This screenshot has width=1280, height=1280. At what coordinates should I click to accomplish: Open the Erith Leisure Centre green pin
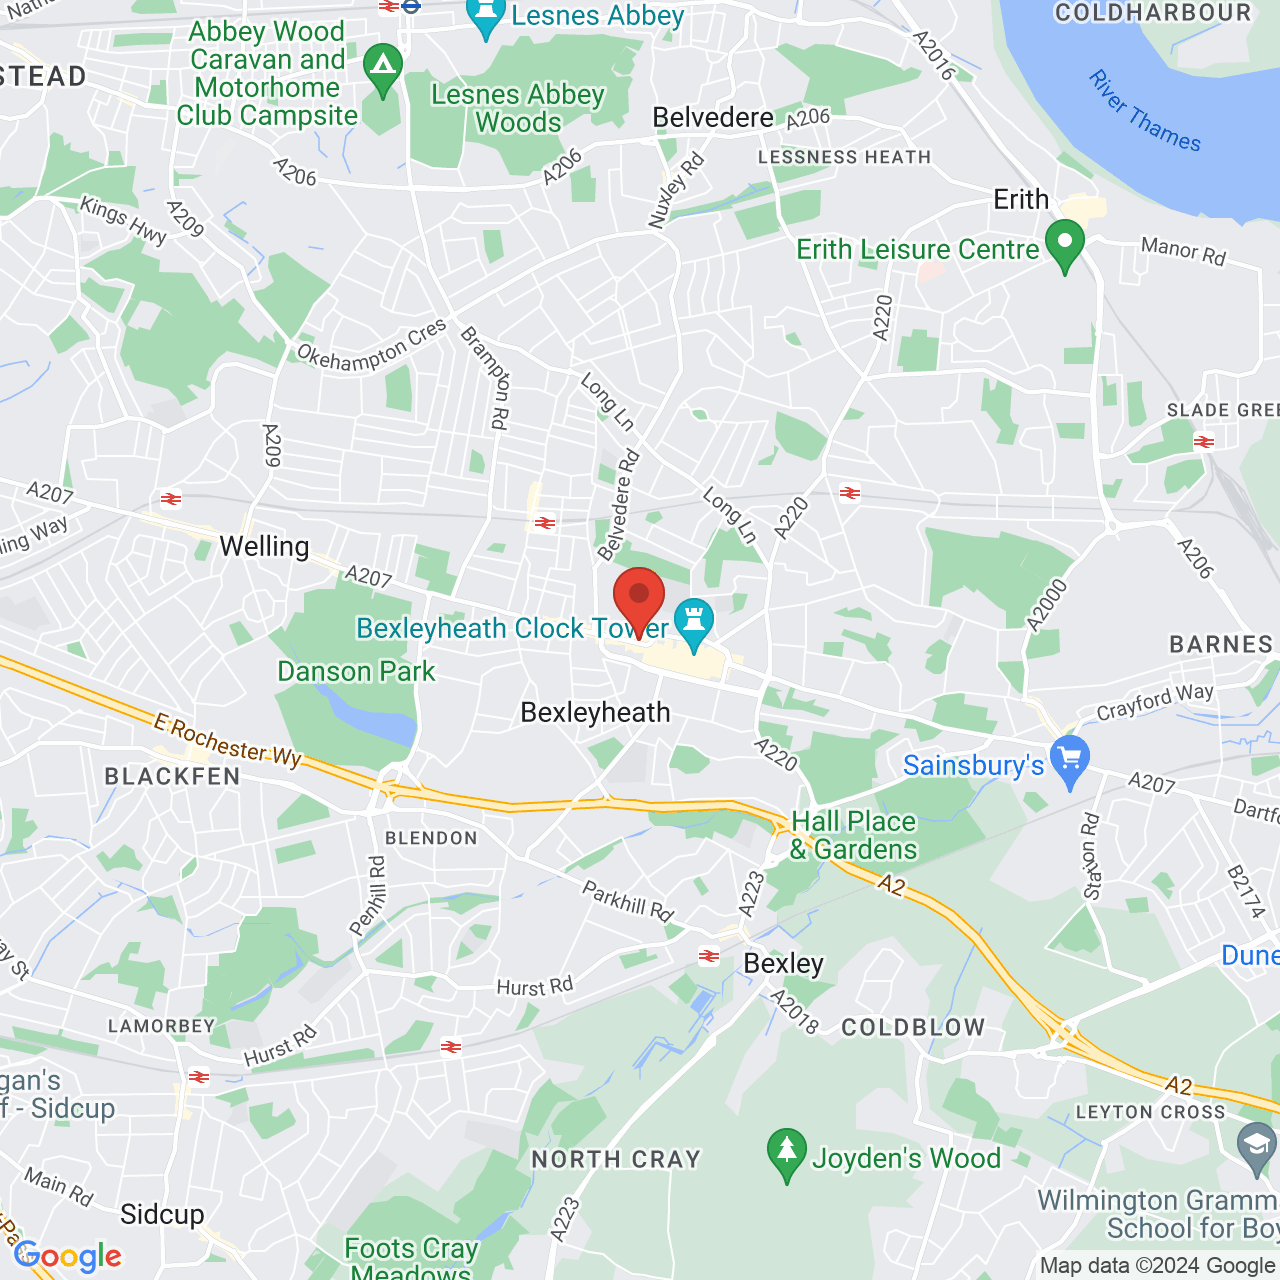(x=1065, y=246)
